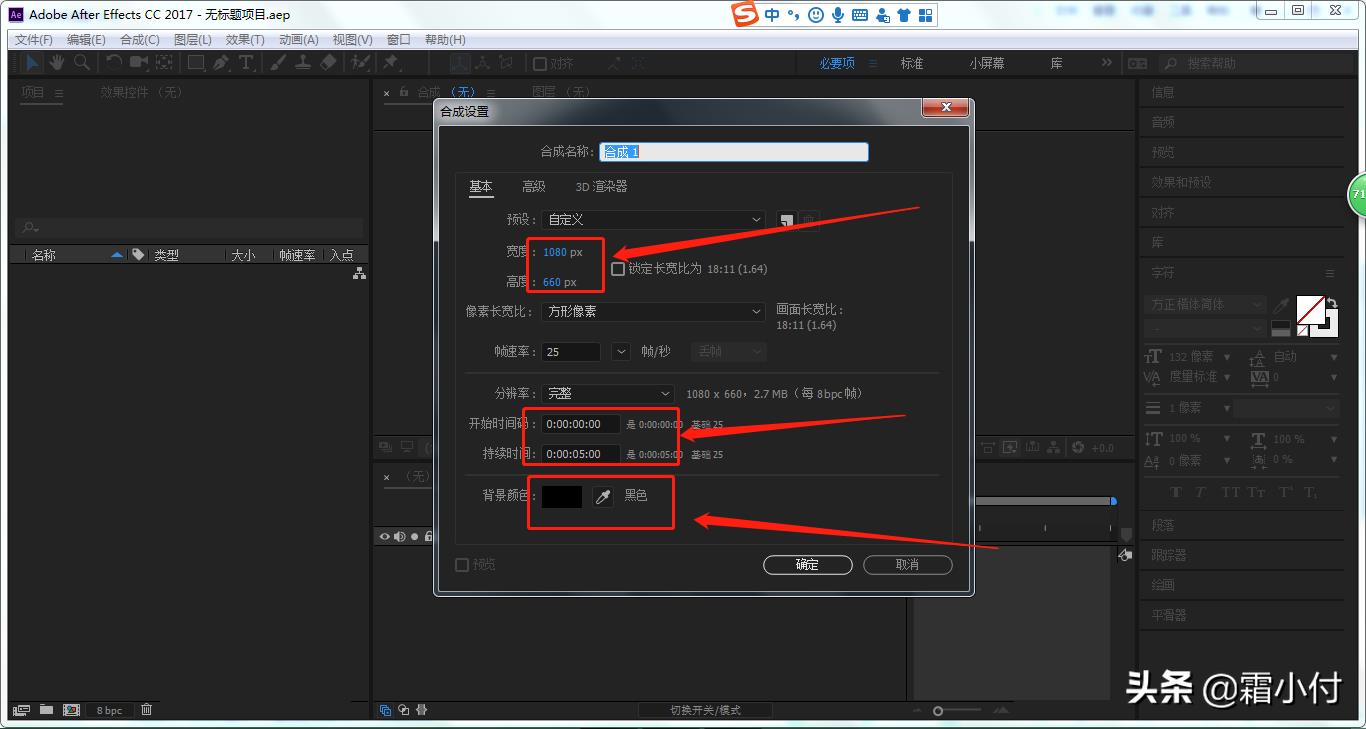Viewport: 1366px width, 729px height.
Task: Select the Brush tool
Action: (278, 62)
